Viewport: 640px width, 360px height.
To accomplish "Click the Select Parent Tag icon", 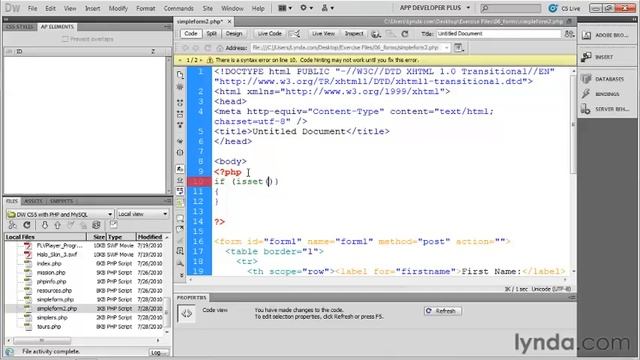I will coord(180,141).
